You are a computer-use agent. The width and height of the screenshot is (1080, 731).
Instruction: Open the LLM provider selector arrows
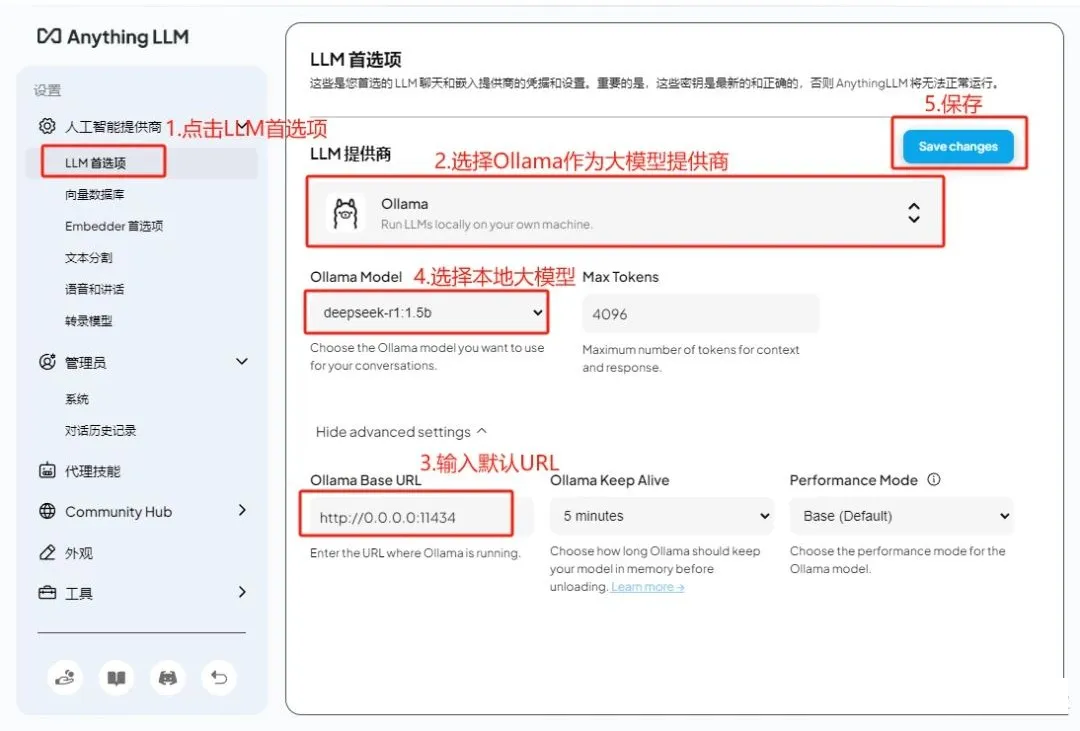(913, 213)
